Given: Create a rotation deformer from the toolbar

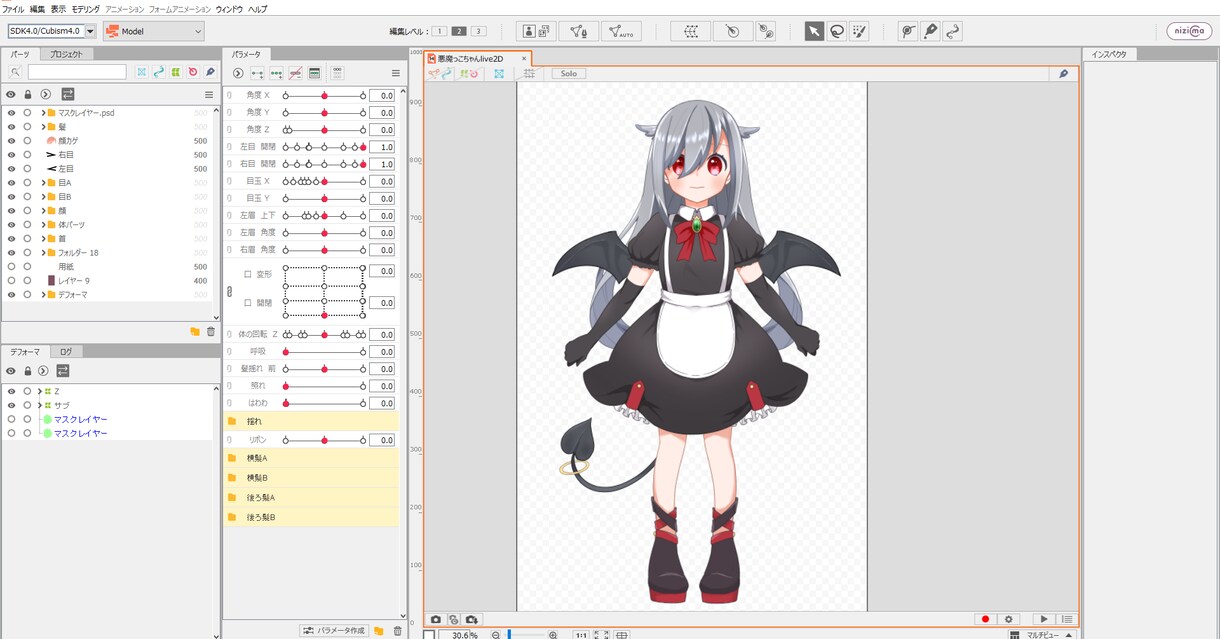Looking at the screenshot, I should [x=733, y=31].
